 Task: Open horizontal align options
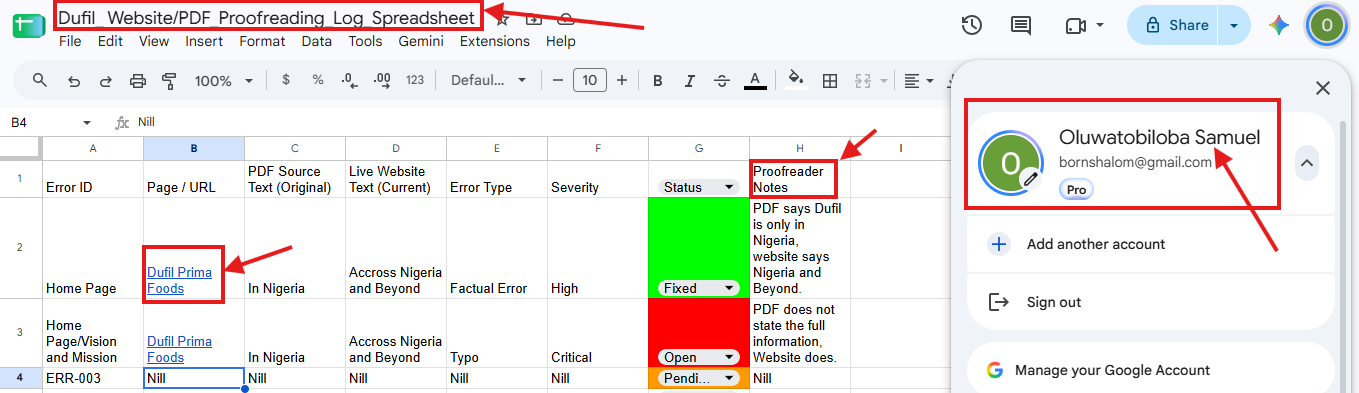click(x=917, y=80)
